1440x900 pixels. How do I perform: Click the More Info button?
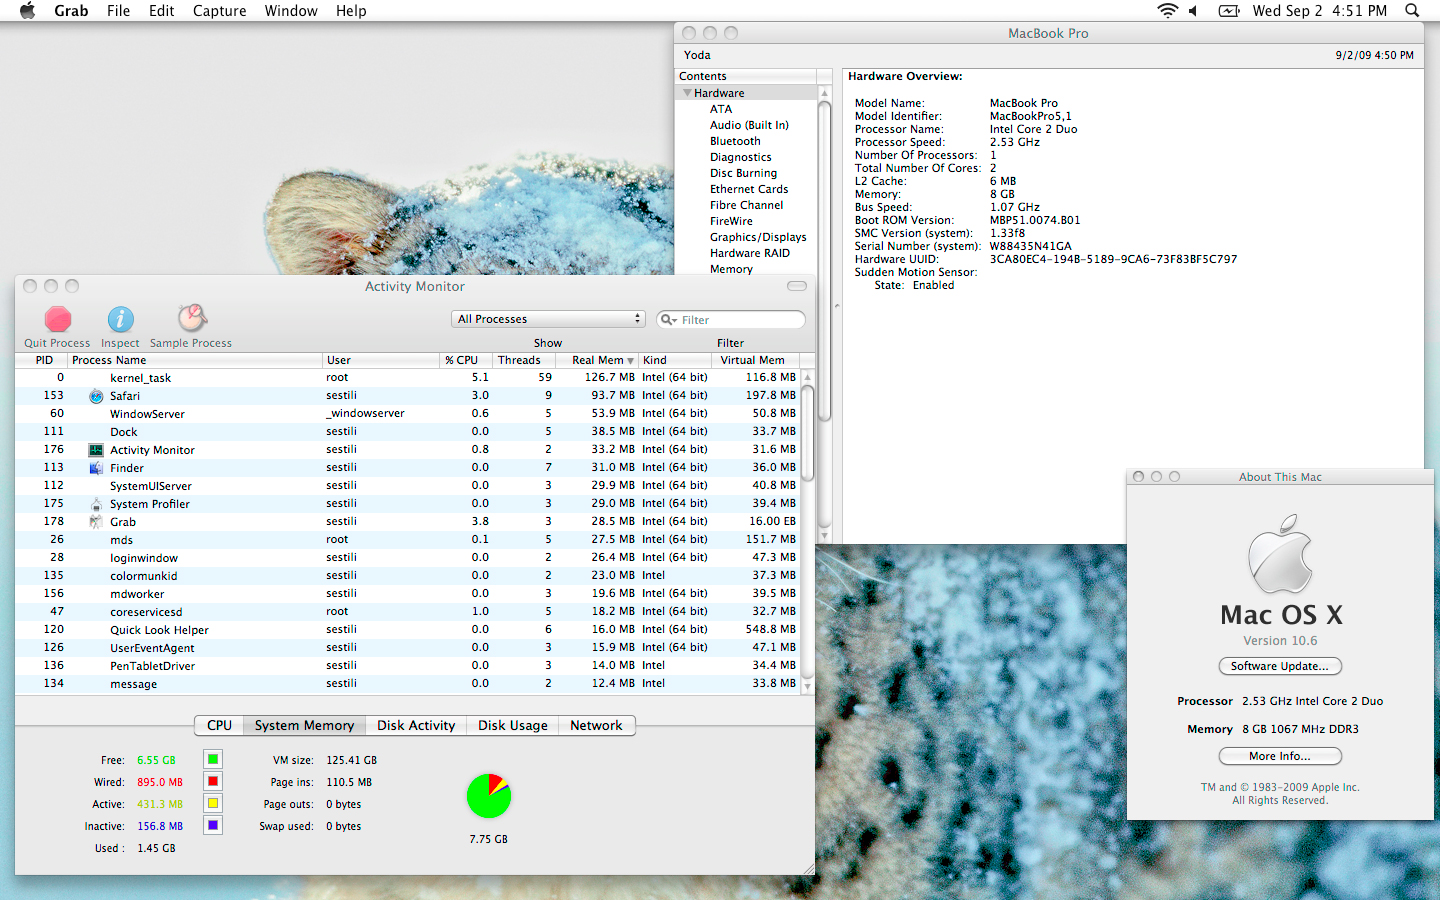(x=1279, y=756)
